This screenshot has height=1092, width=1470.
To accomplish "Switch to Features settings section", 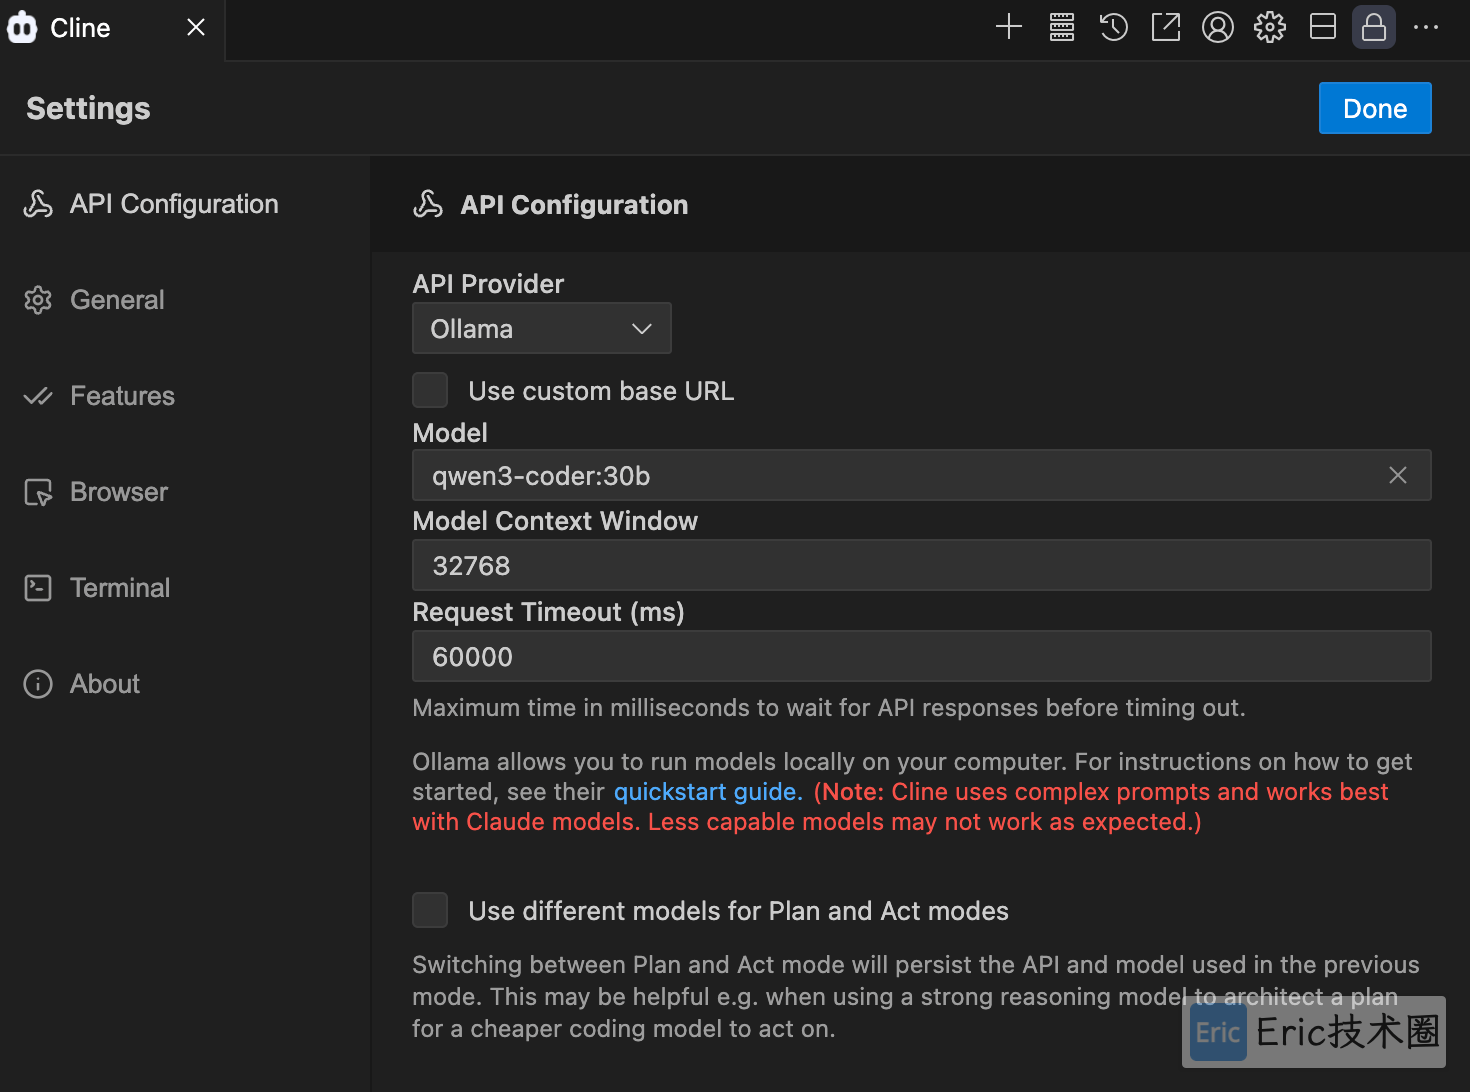I will tap(185, 396).
